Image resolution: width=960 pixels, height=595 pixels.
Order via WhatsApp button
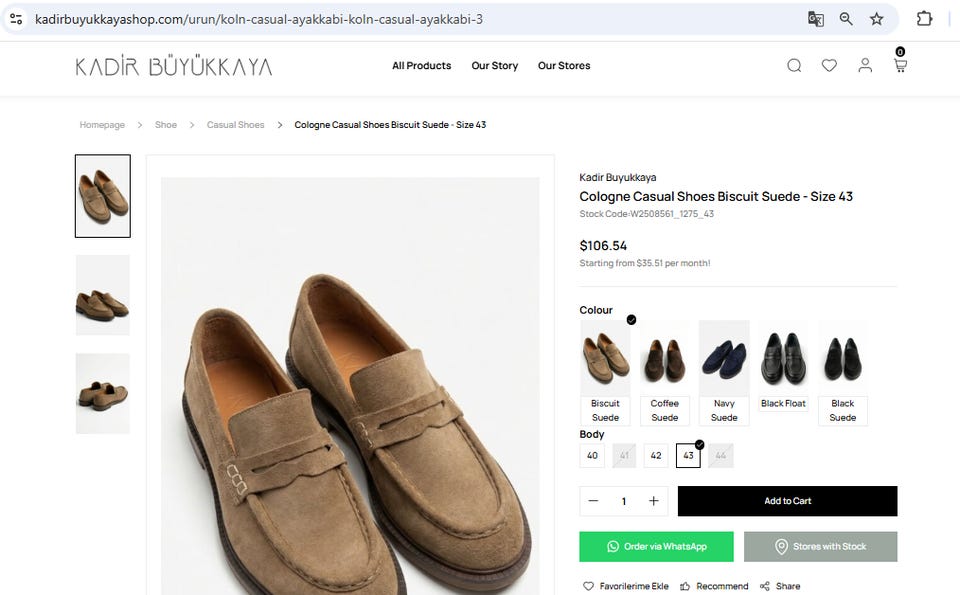(656, 547)
